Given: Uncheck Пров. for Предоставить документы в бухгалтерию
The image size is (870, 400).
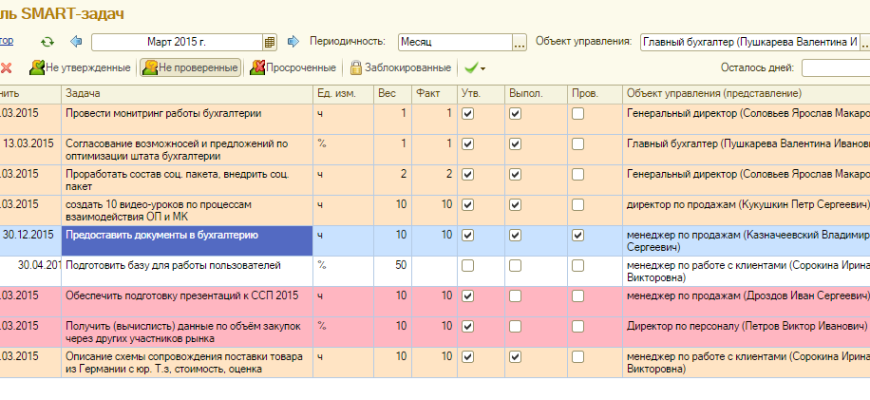Looking at the screenshot, I should 578,236.
